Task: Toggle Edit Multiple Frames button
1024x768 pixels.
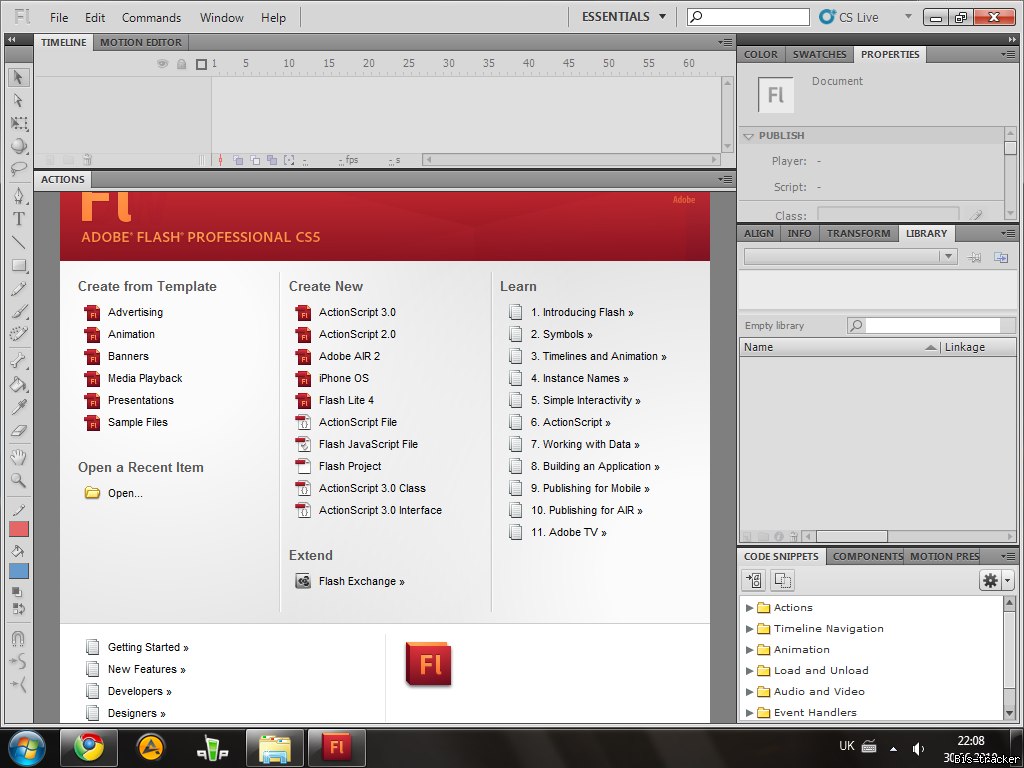Action: (272, 160)
